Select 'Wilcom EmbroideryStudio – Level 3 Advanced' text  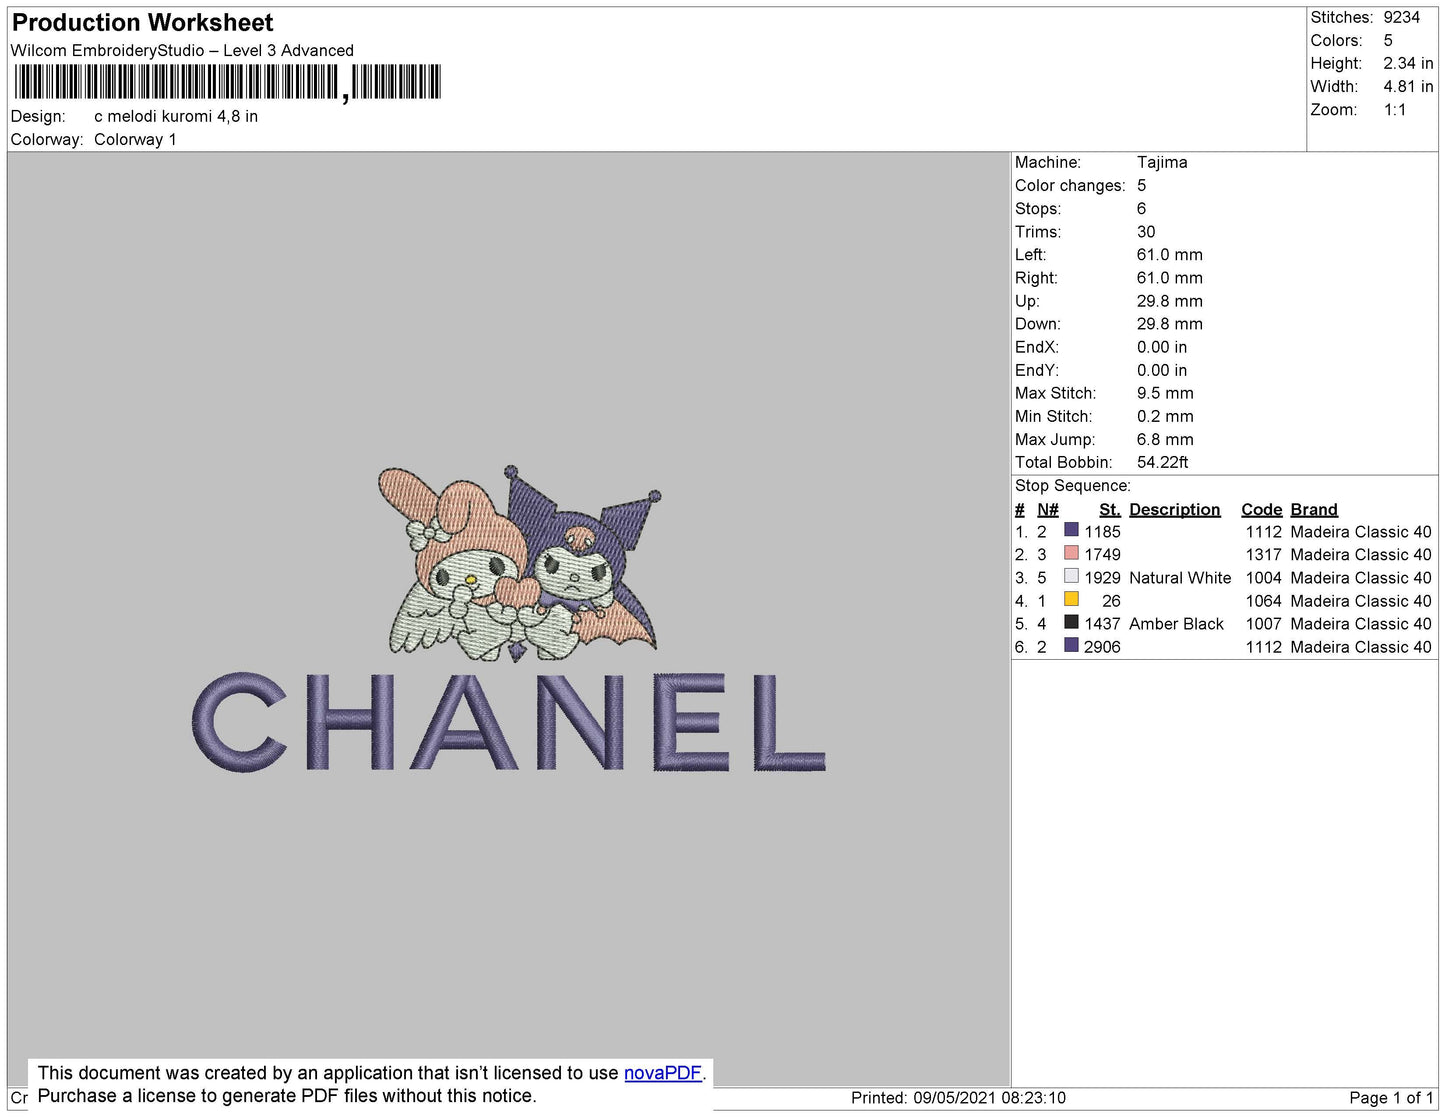182,50
